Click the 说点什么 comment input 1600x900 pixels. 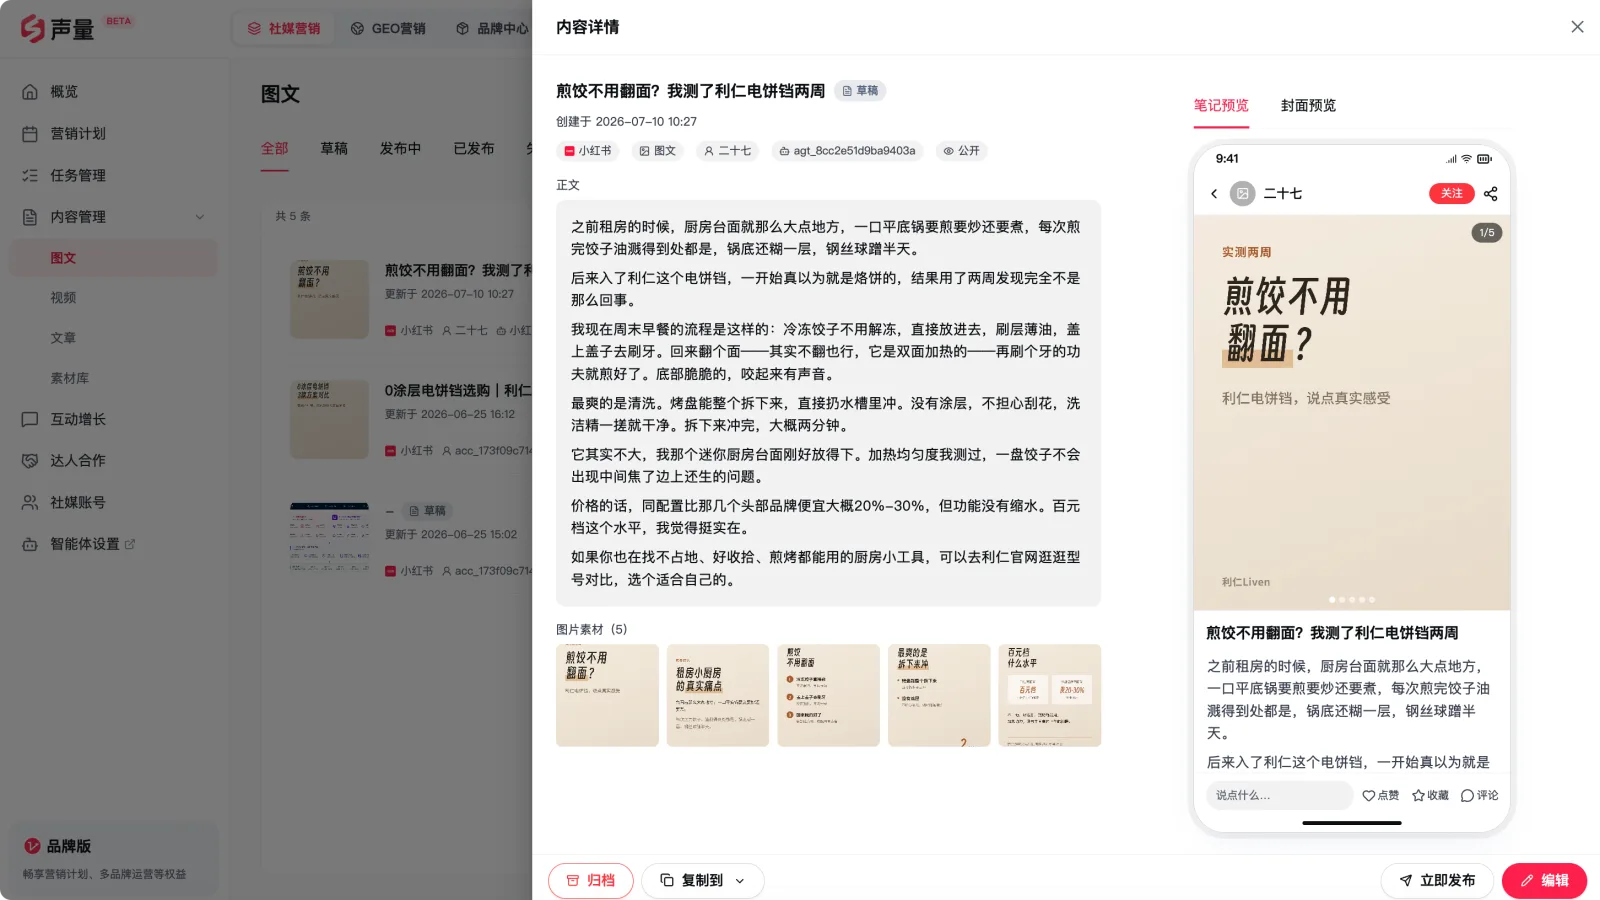(1279, 796)
